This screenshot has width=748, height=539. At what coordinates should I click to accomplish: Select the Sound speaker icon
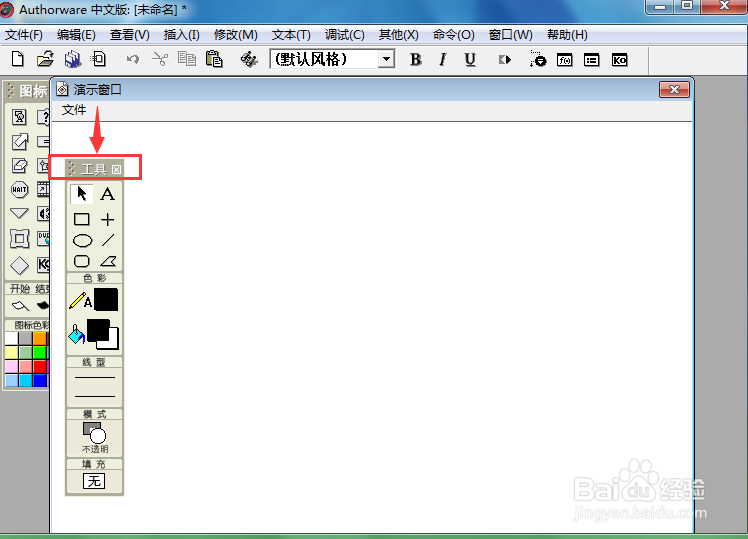point(43,213)
